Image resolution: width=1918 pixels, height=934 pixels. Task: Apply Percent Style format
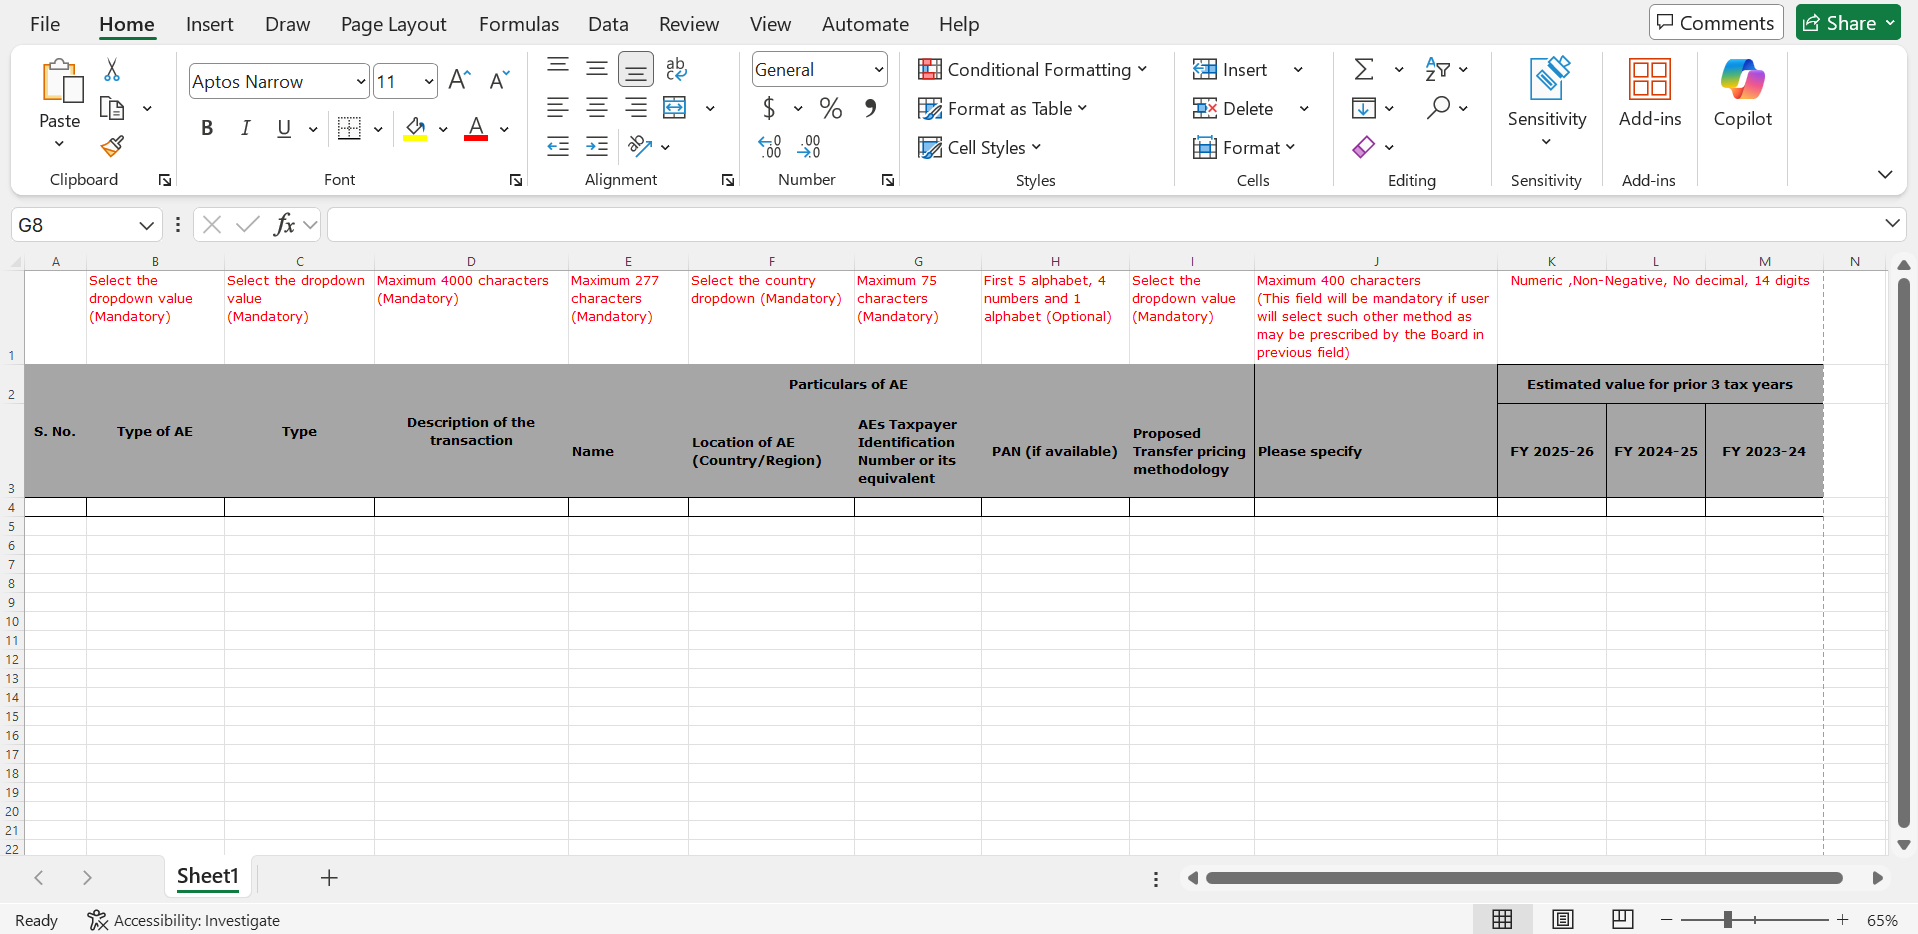point(830,108)
